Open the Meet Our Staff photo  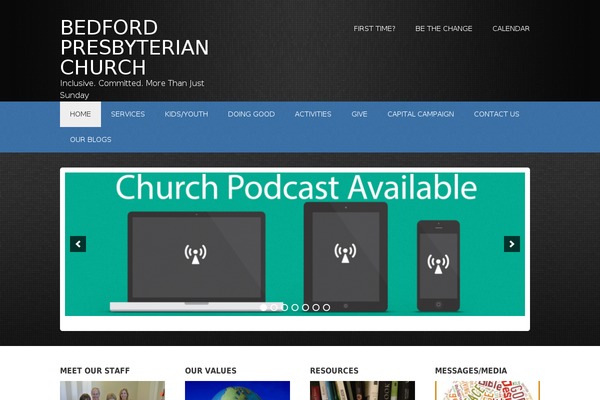[112, 390]
